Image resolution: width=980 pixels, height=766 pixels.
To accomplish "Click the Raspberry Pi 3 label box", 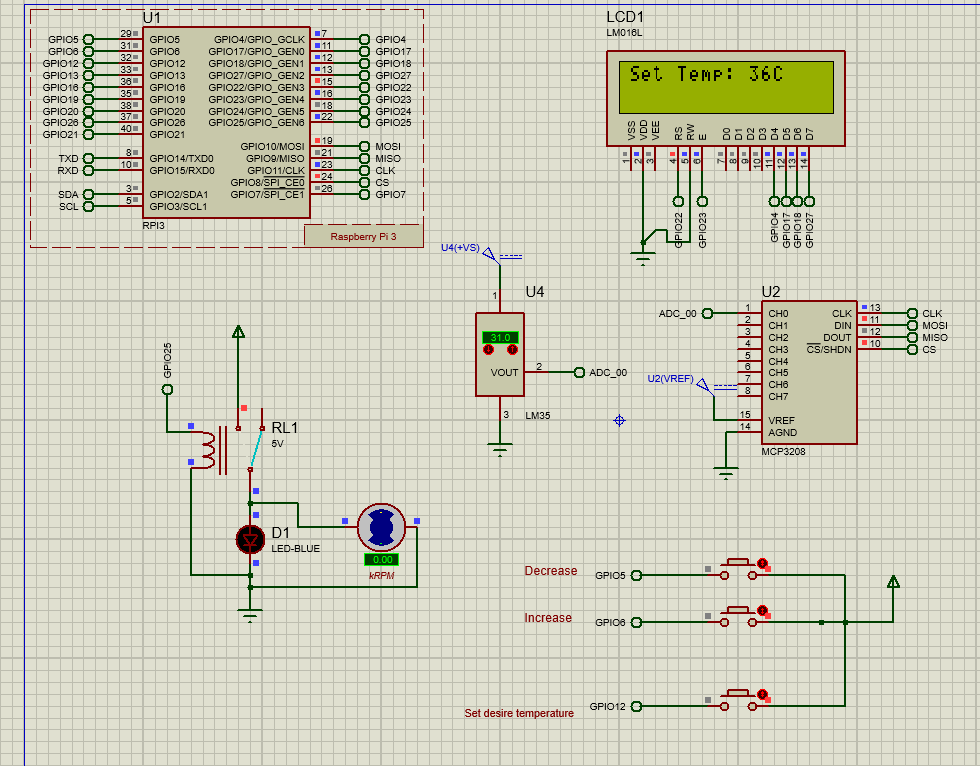I will pos(363,236).
